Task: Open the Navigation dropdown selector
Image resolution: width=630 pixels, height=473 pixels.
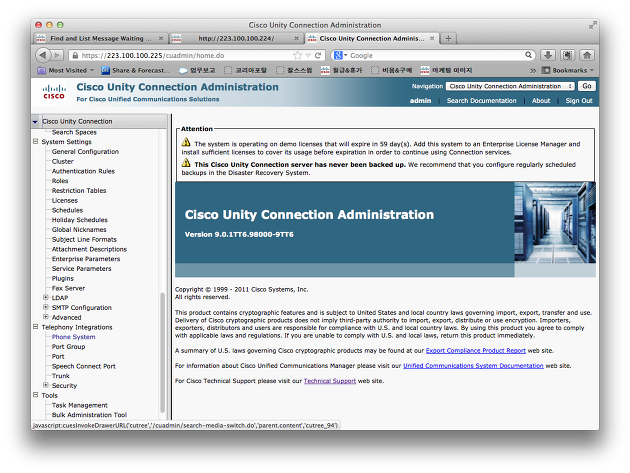Action: coord(510,86)
